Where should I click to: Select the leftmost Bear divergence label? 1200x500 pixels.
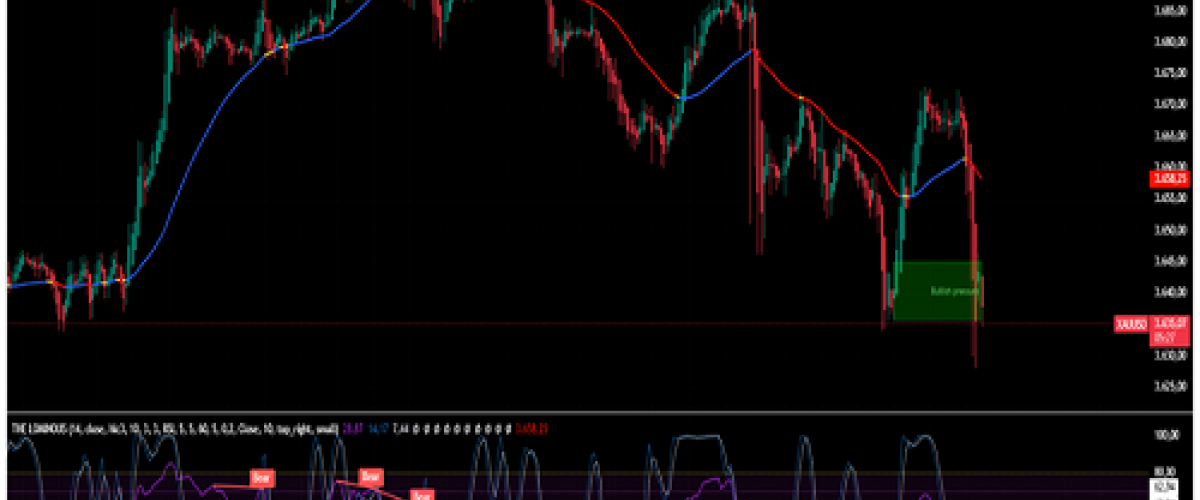pos(261,479)
